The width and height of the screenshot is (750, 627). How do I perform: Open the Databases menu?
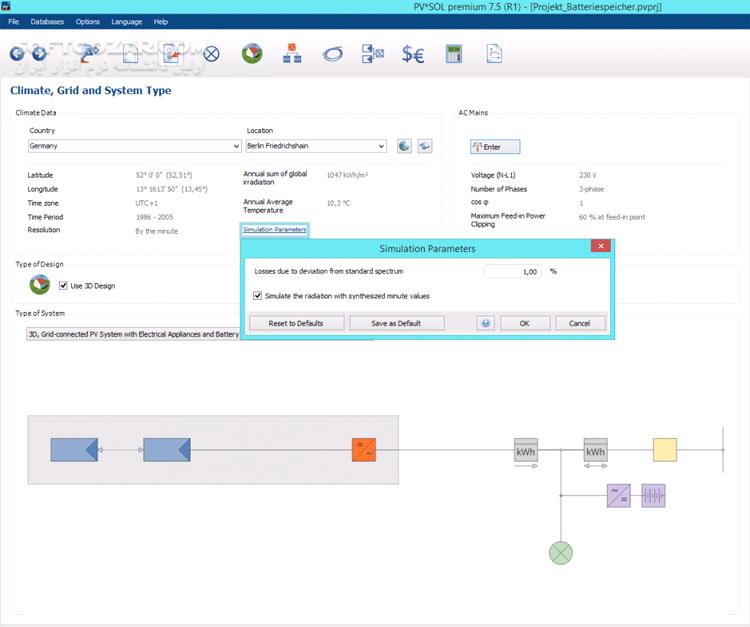pyautogui.click(x=47, y=22)
